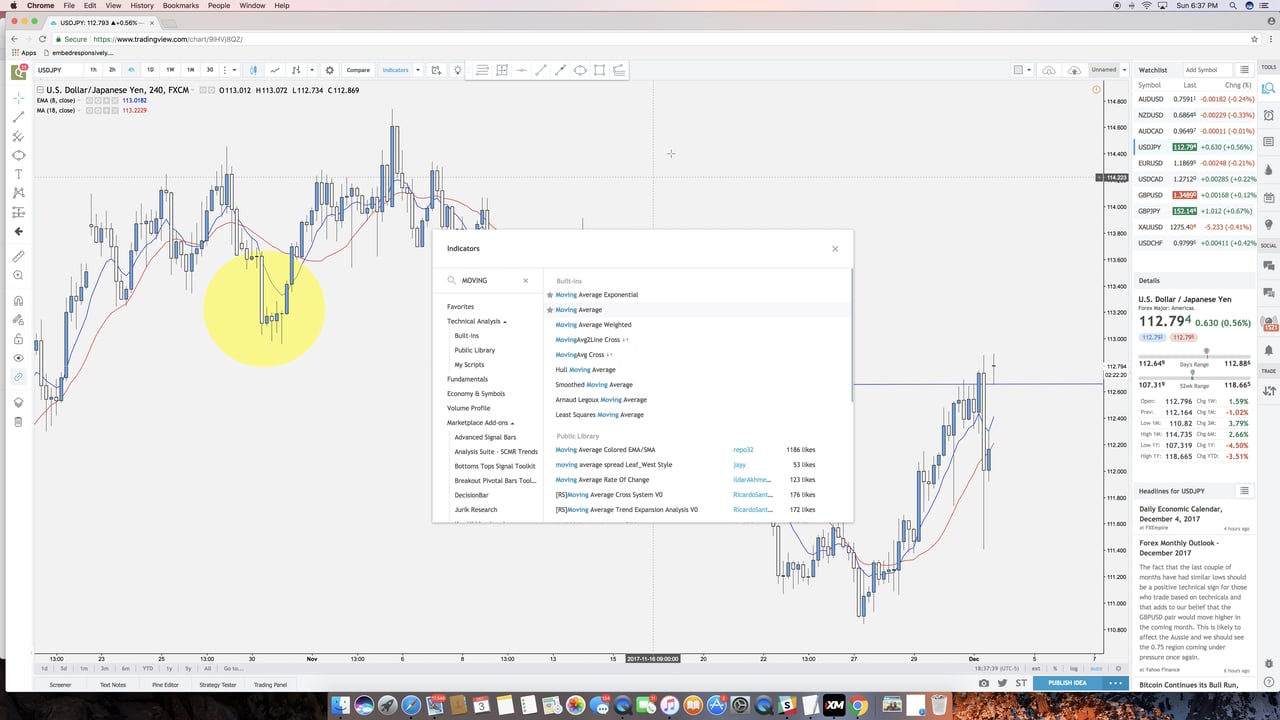This screenshot has width=1280, height=720.
Task: Open the History menu in menu bar
Action: point(142,6)
